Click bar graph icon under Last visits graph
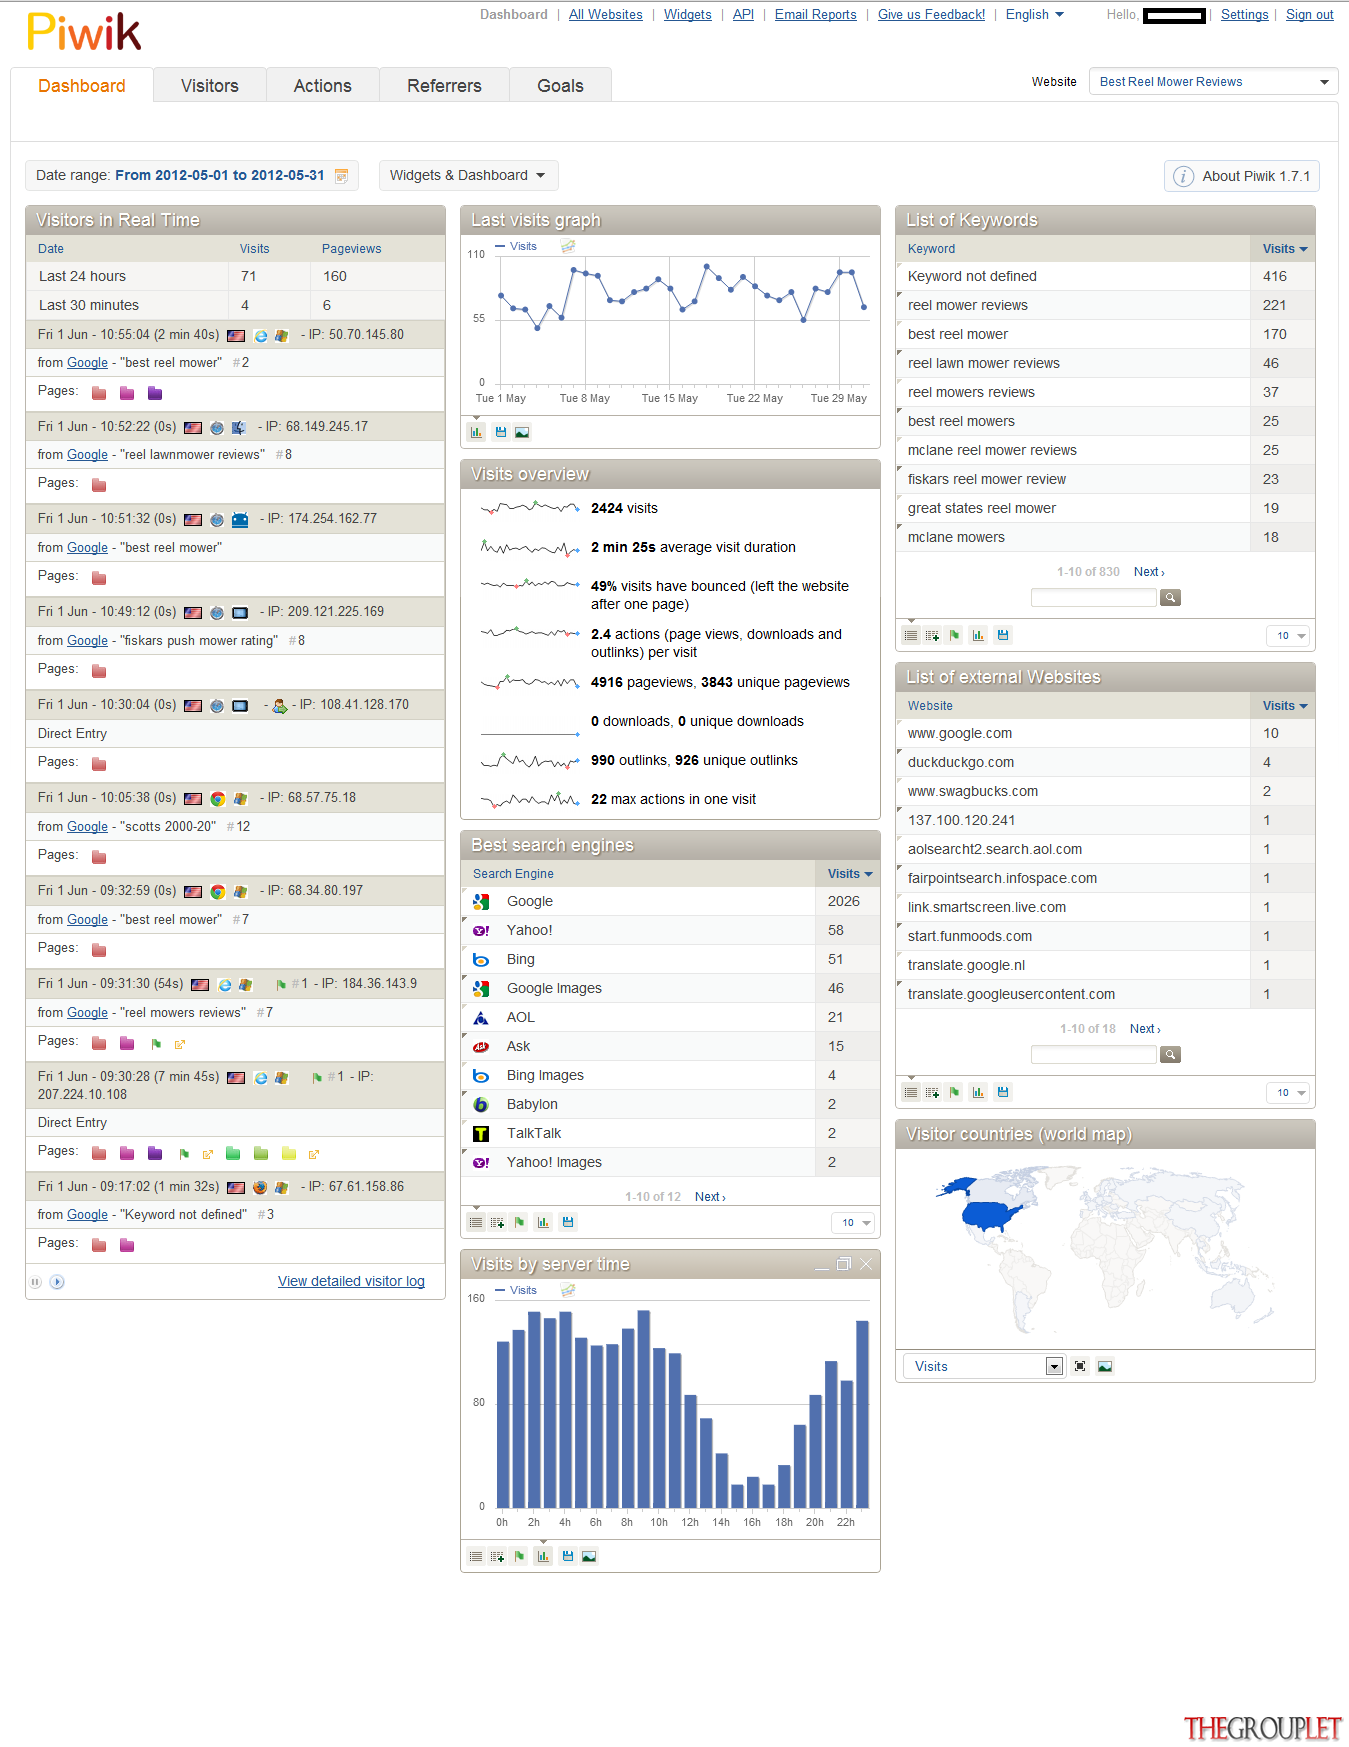The height and width of the screenshot is (1747, 1349). [477, 432]
